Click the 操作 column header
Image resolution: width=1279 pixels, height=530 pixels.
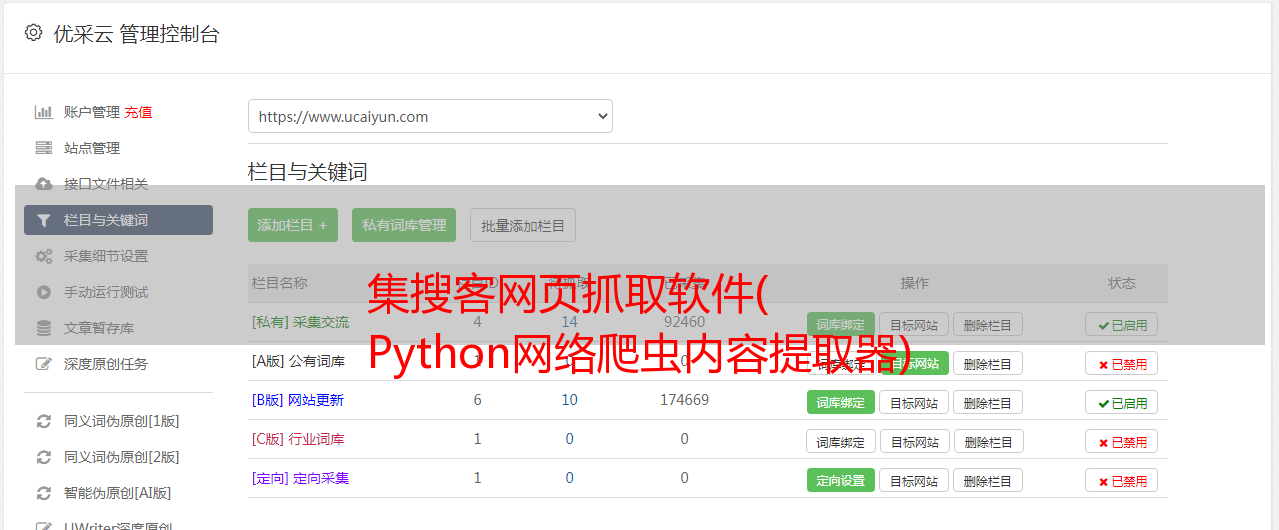(915, 283)
